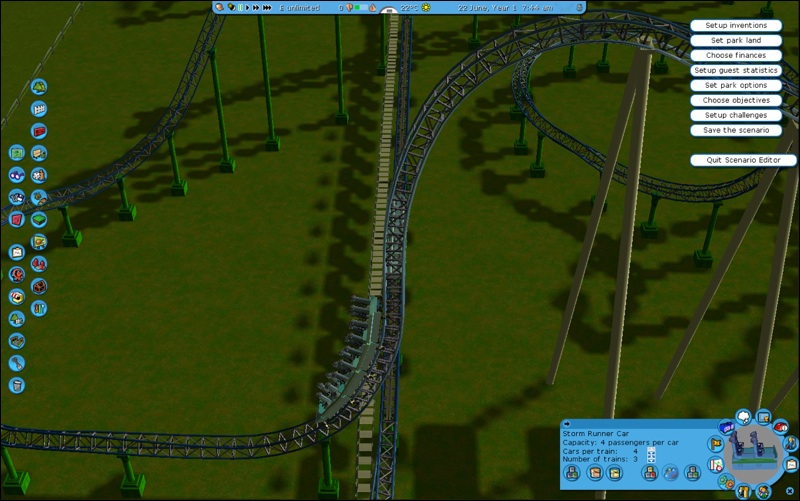Screen dimensions: 800x501
Task: Open the roller coaster rides icon
Action: click(17, 274)
